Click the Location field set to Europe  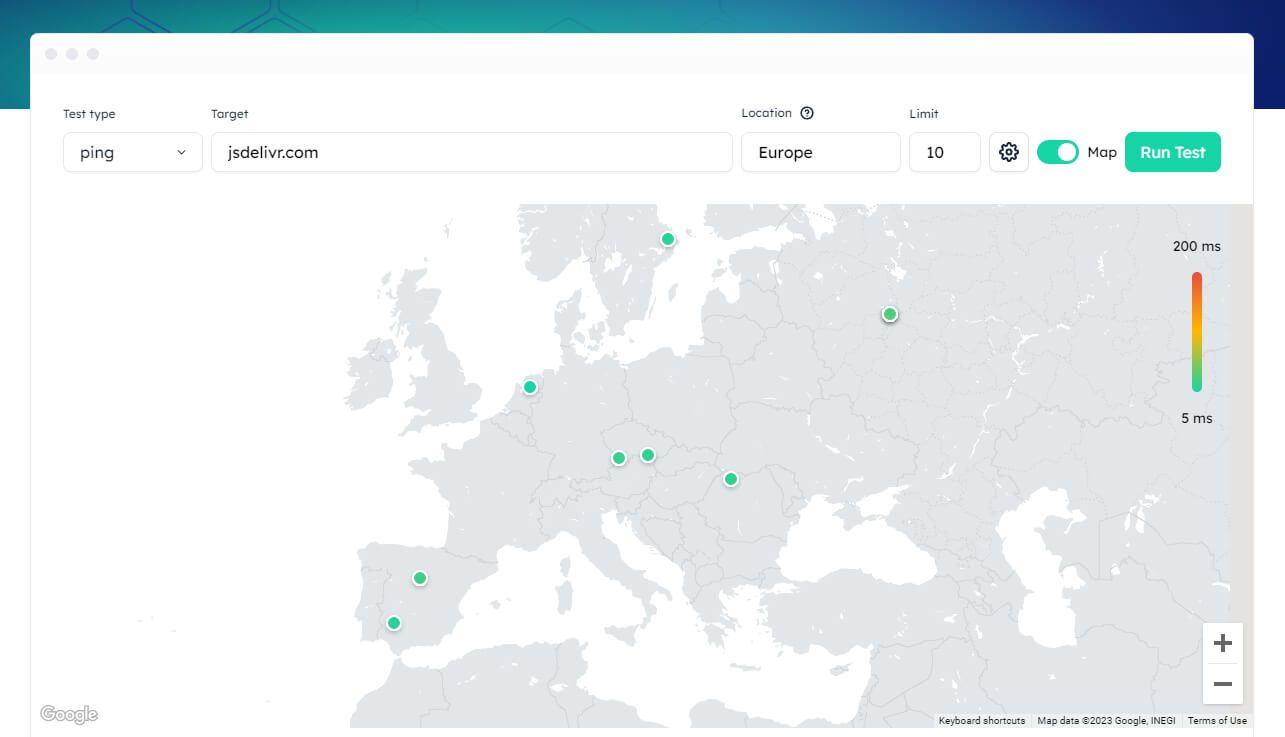(820, 153)
